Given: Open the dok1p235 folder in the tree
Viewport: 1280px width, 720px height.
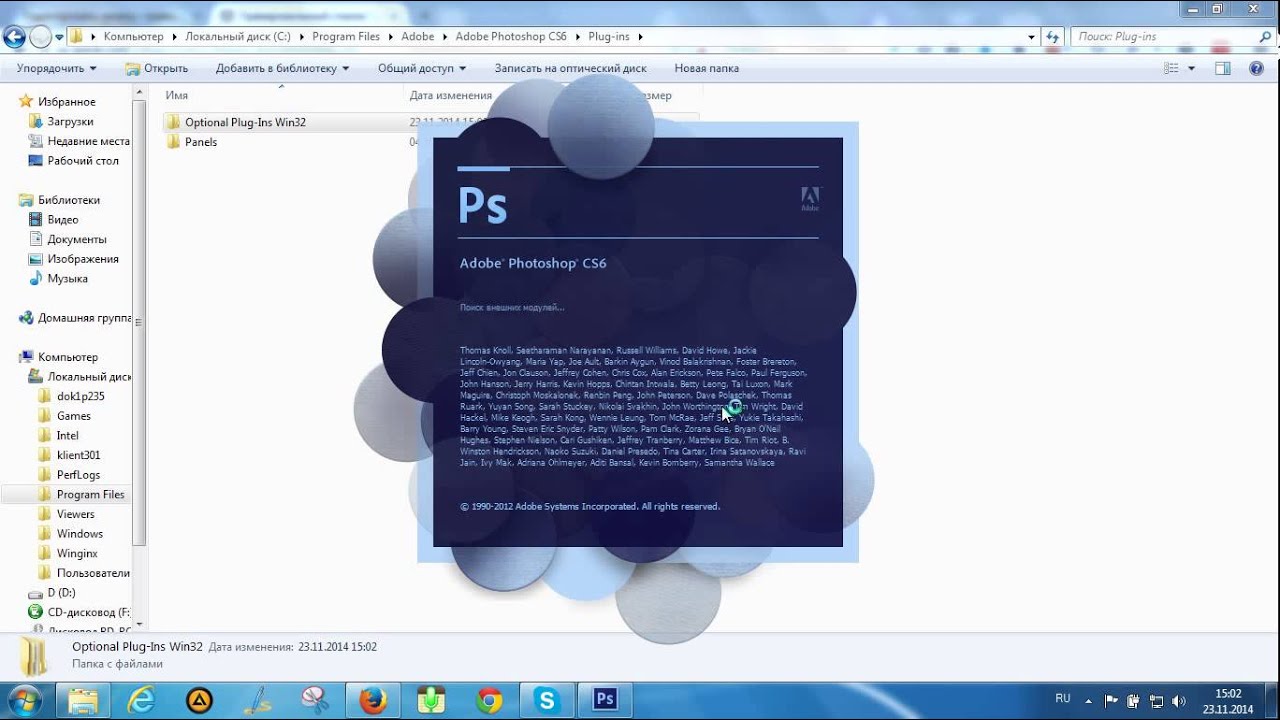Looking at the screenshot, I should pos(80,396).
